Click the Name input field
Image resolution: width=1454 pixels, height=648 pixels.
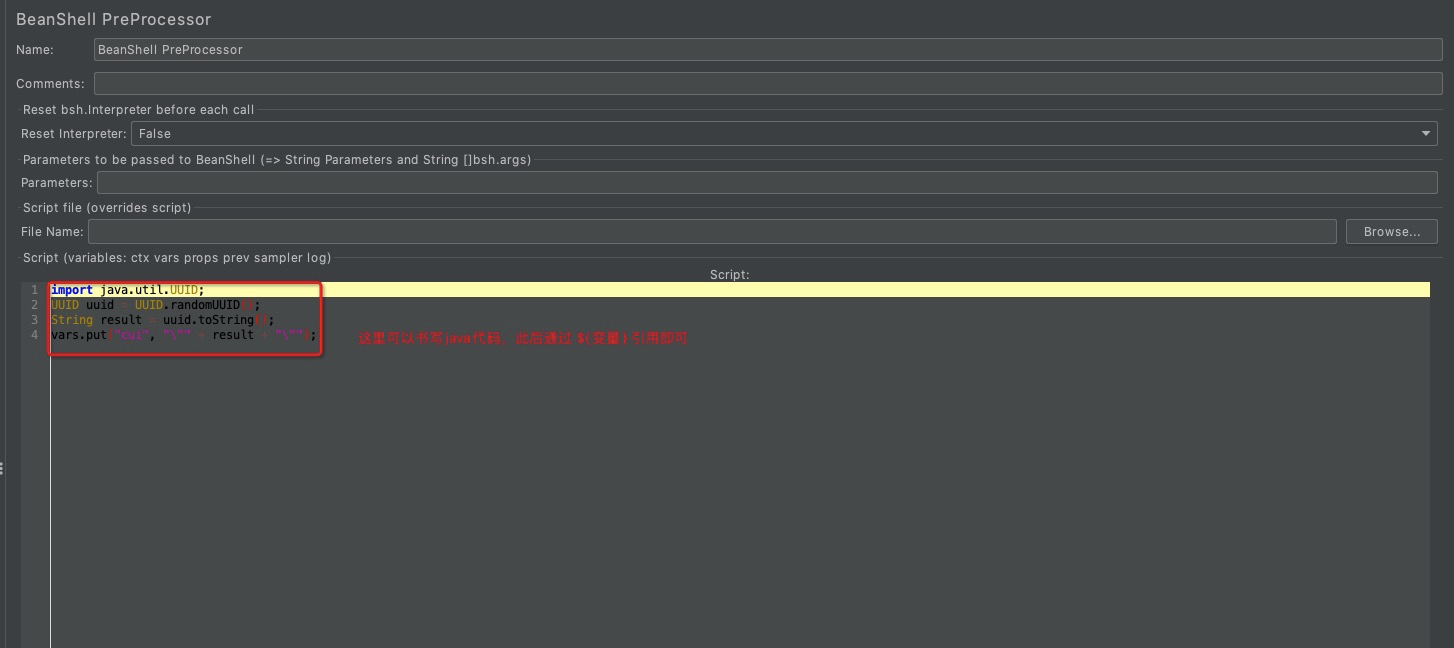click(768, 50)
